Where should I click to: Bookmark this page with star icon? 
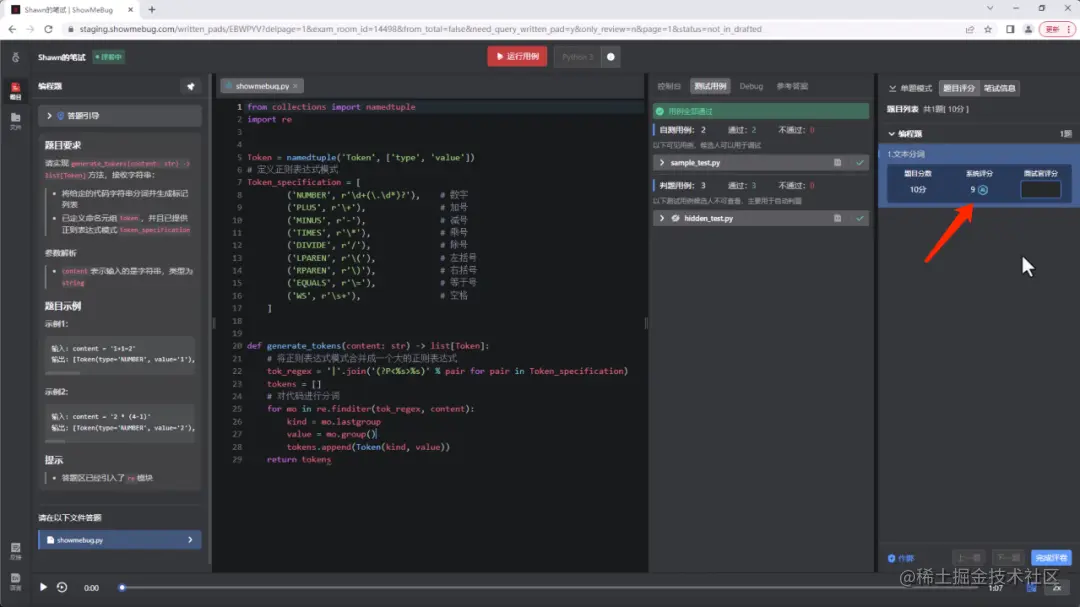point(988,29)
